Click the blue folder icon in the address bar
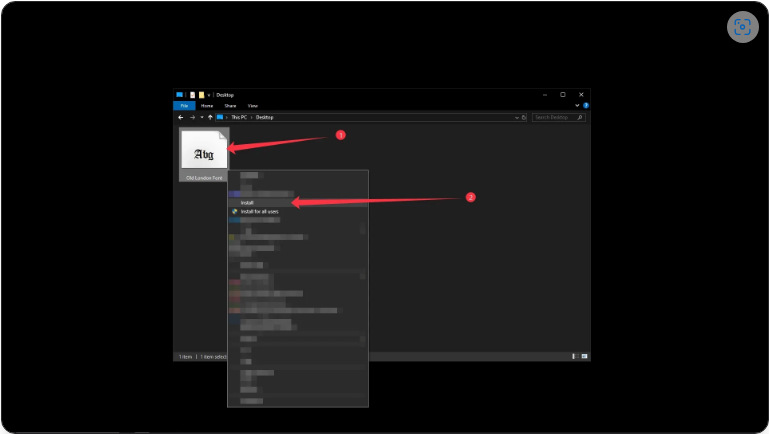The image size is (769, 434). pos(220,117)
